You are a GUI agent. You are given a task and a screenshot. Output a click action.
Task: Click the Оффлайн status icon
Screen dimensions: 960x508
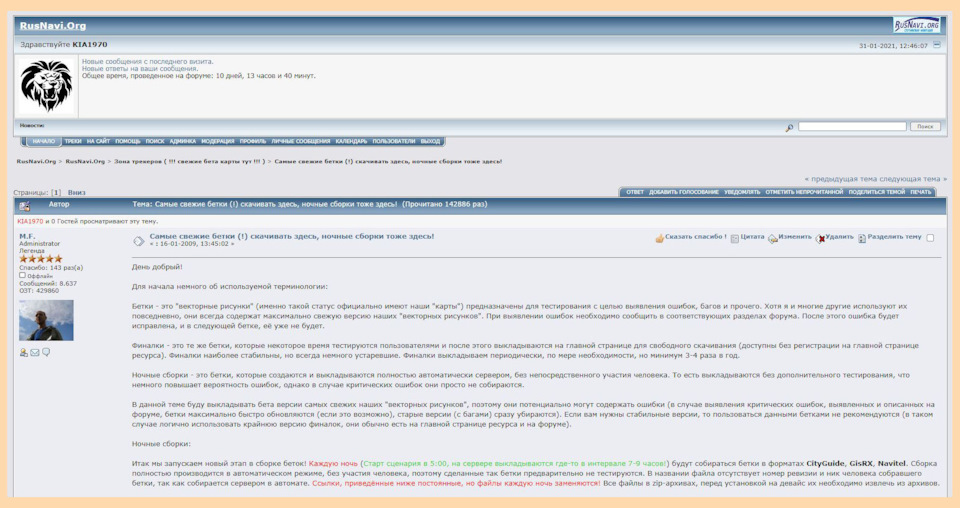(23, 275)
